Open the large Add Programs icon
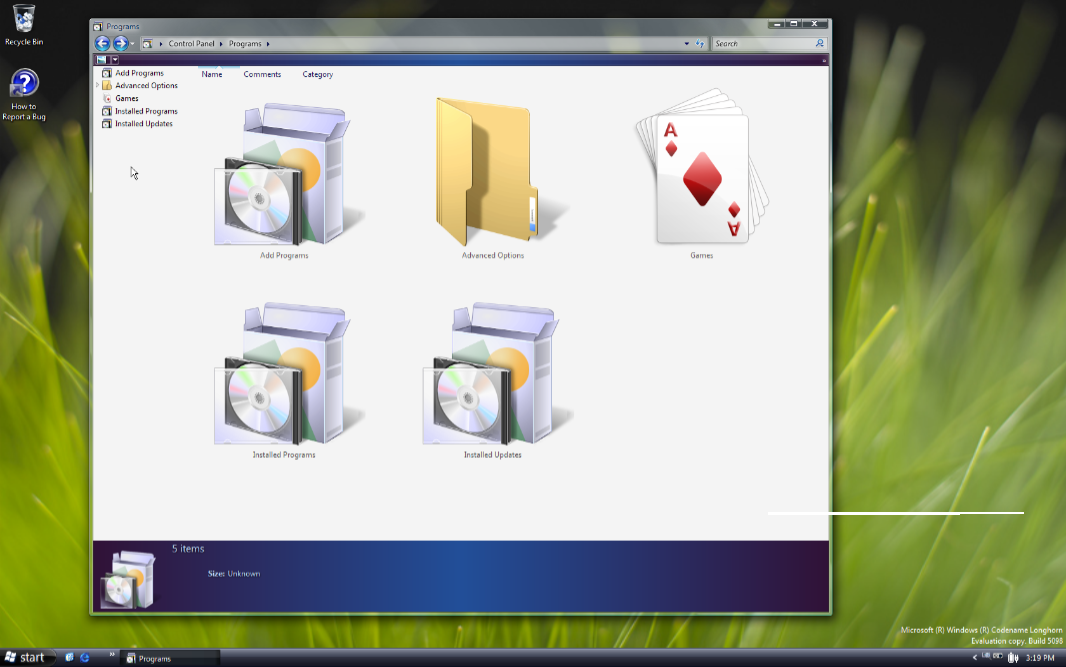1066x667 pixels. [285, 175]
